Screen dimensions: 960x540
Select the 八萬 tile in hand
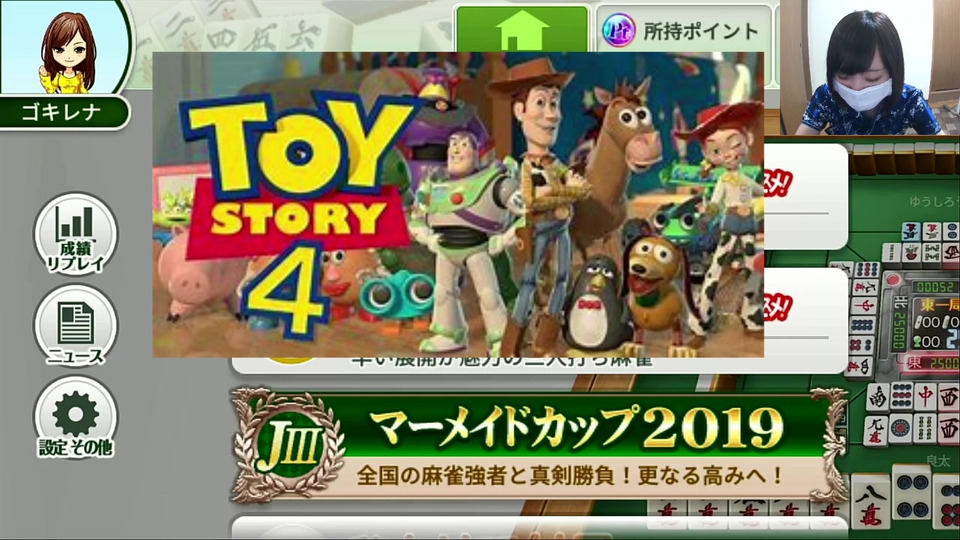pos(871,504)
